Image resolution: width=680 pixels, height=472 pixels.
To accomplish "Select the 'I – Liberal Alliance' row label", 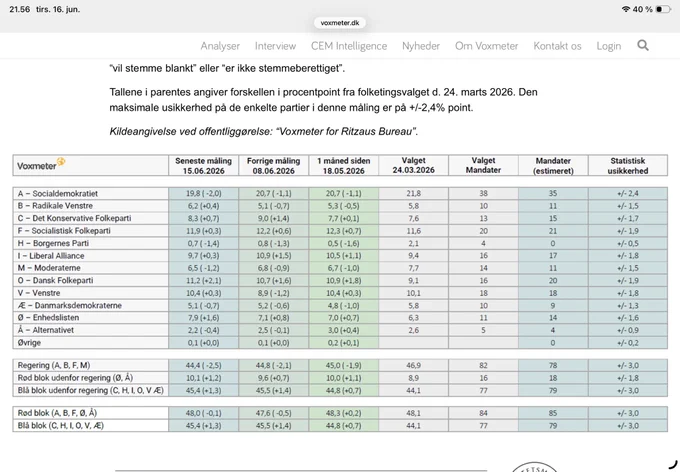I will 51,256.
